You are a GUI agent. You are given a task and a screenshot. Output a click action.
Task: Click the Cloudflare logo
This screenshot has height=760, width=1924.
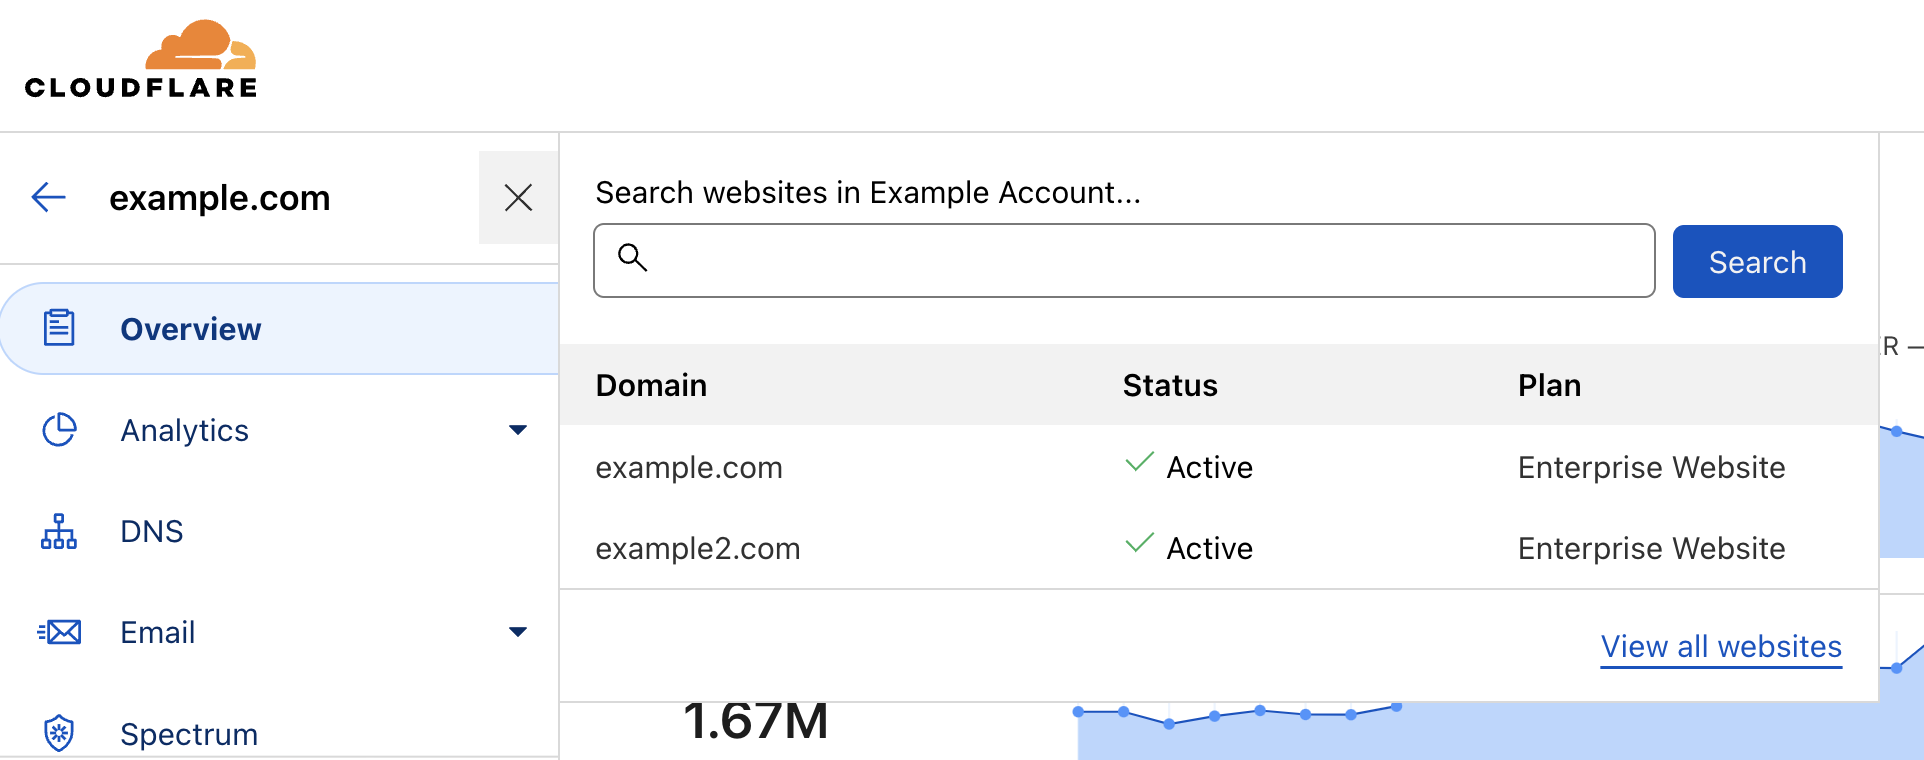pyautogui.click(x=141, y=60)
